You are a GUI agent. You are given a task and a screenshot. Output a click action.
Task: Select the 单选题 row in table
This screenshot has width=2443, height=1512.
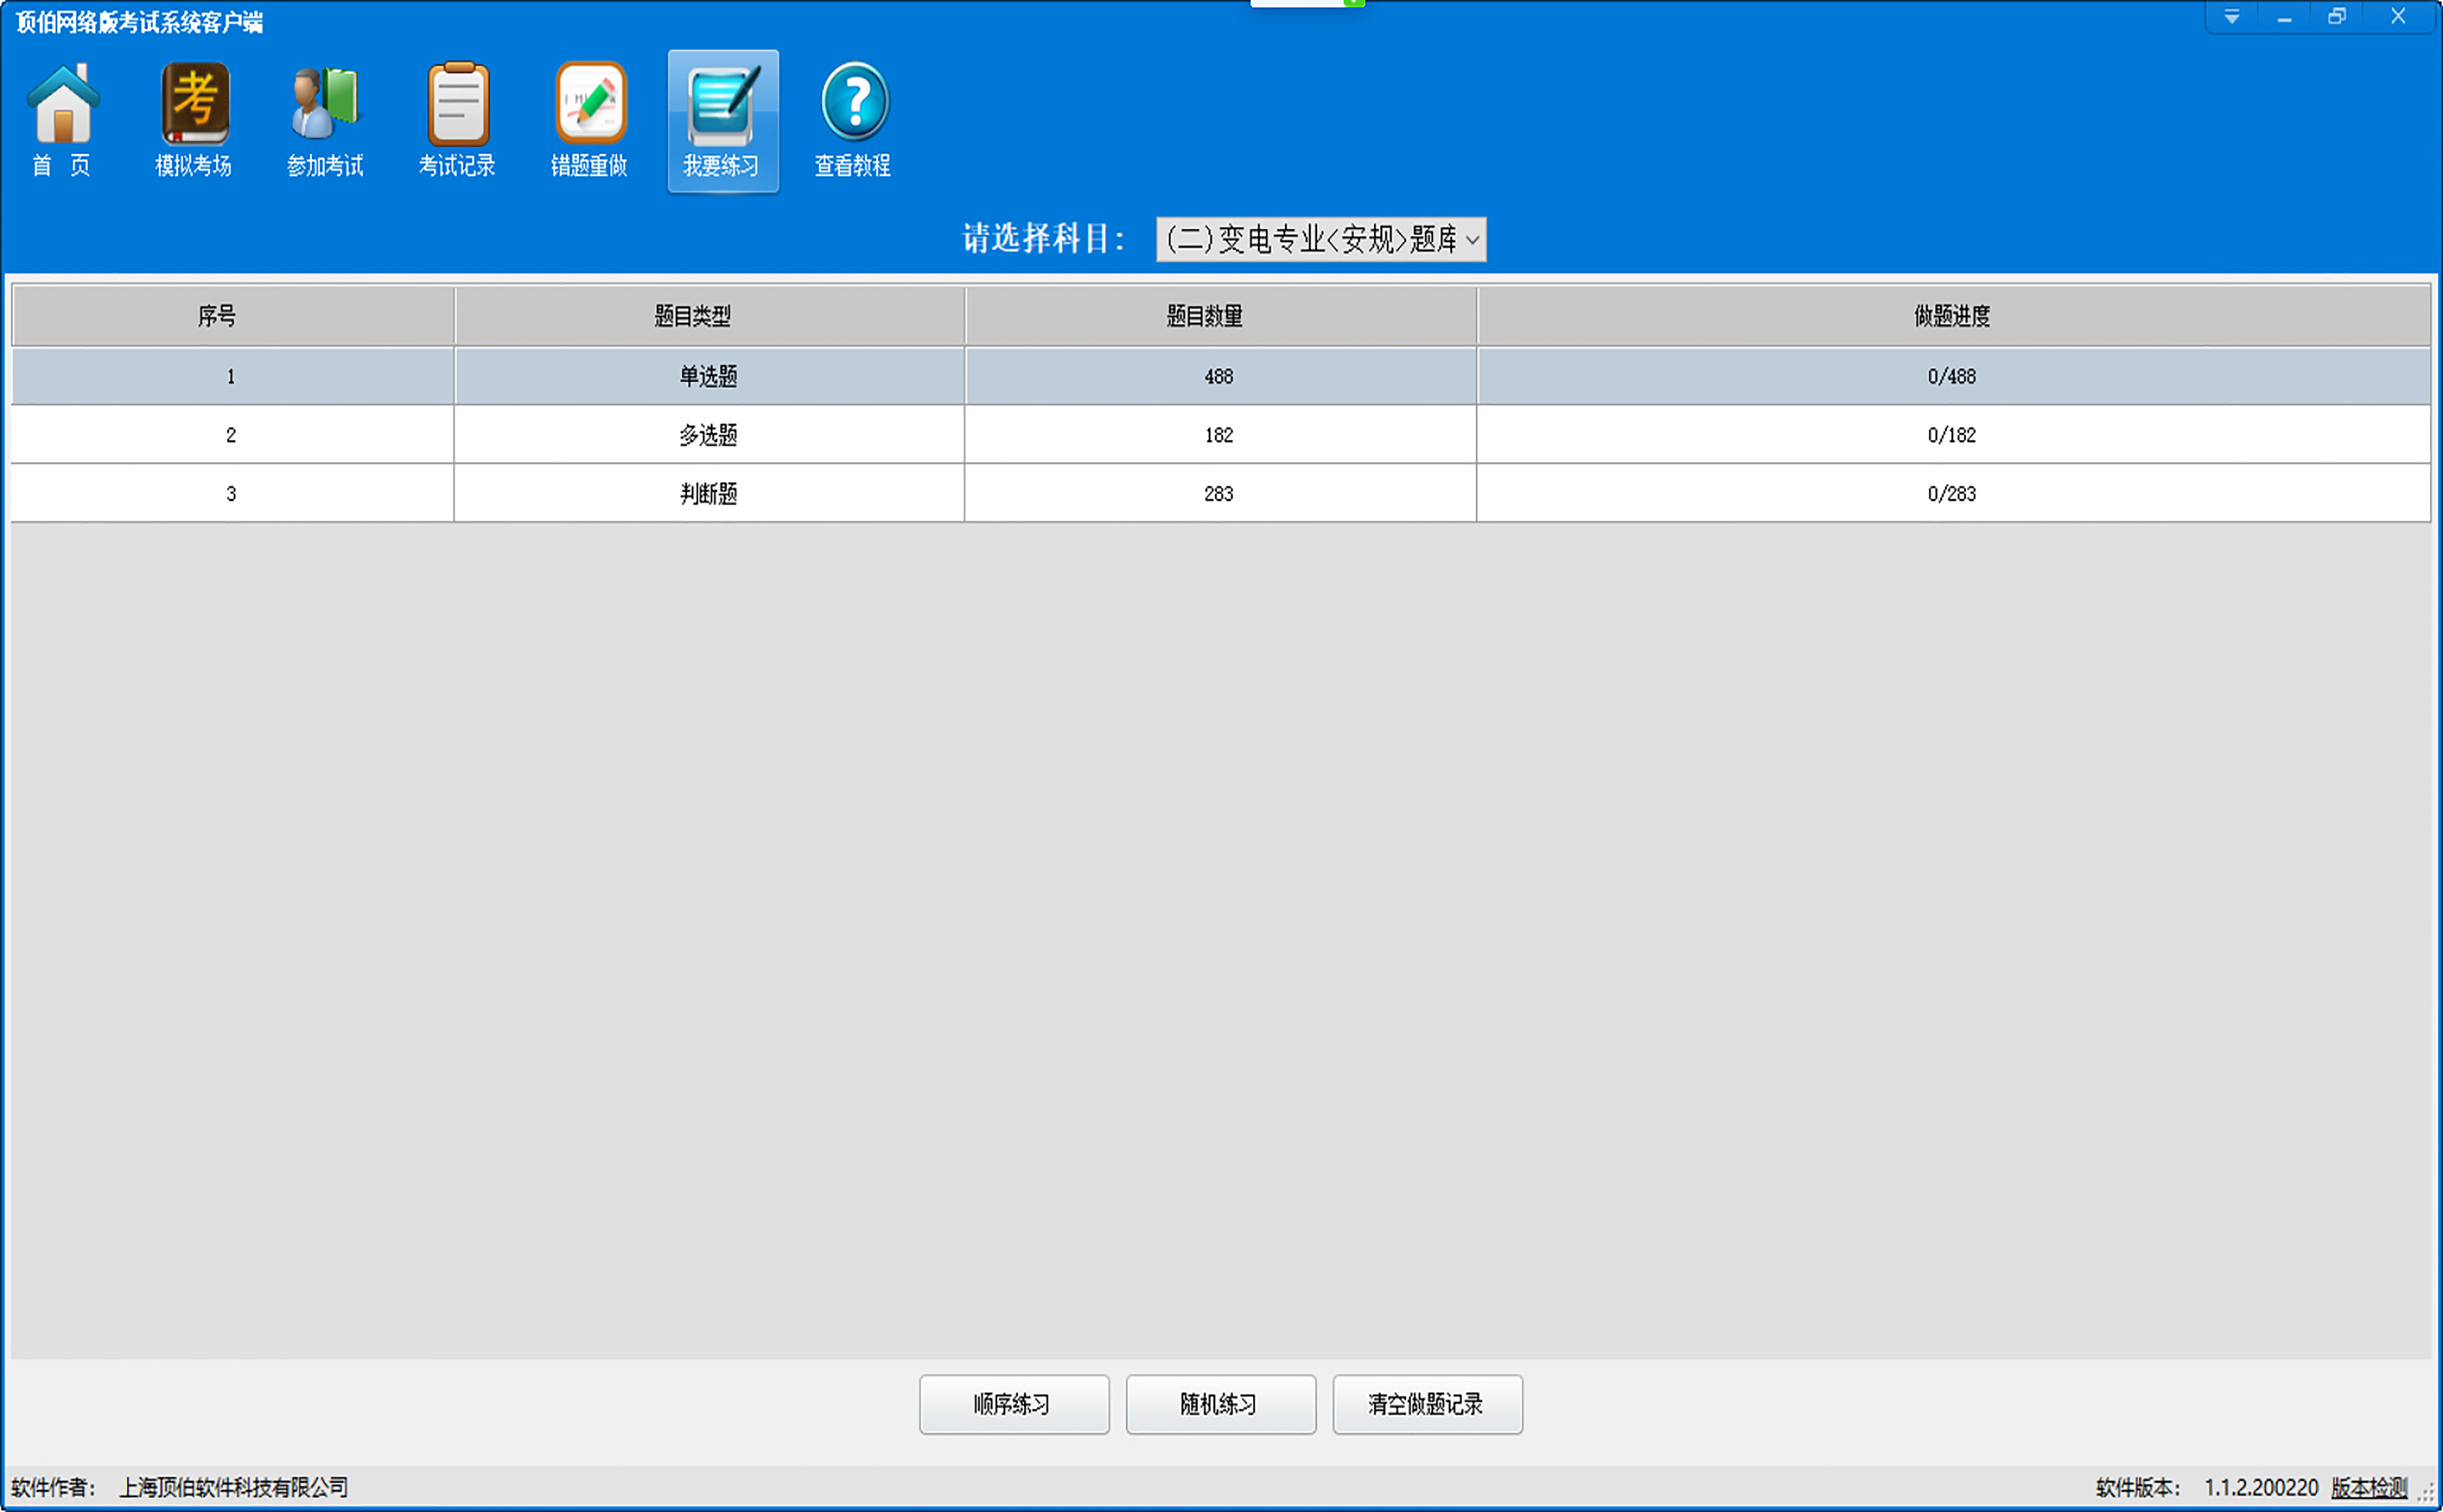pyautogui.click(x=708, y=376)
